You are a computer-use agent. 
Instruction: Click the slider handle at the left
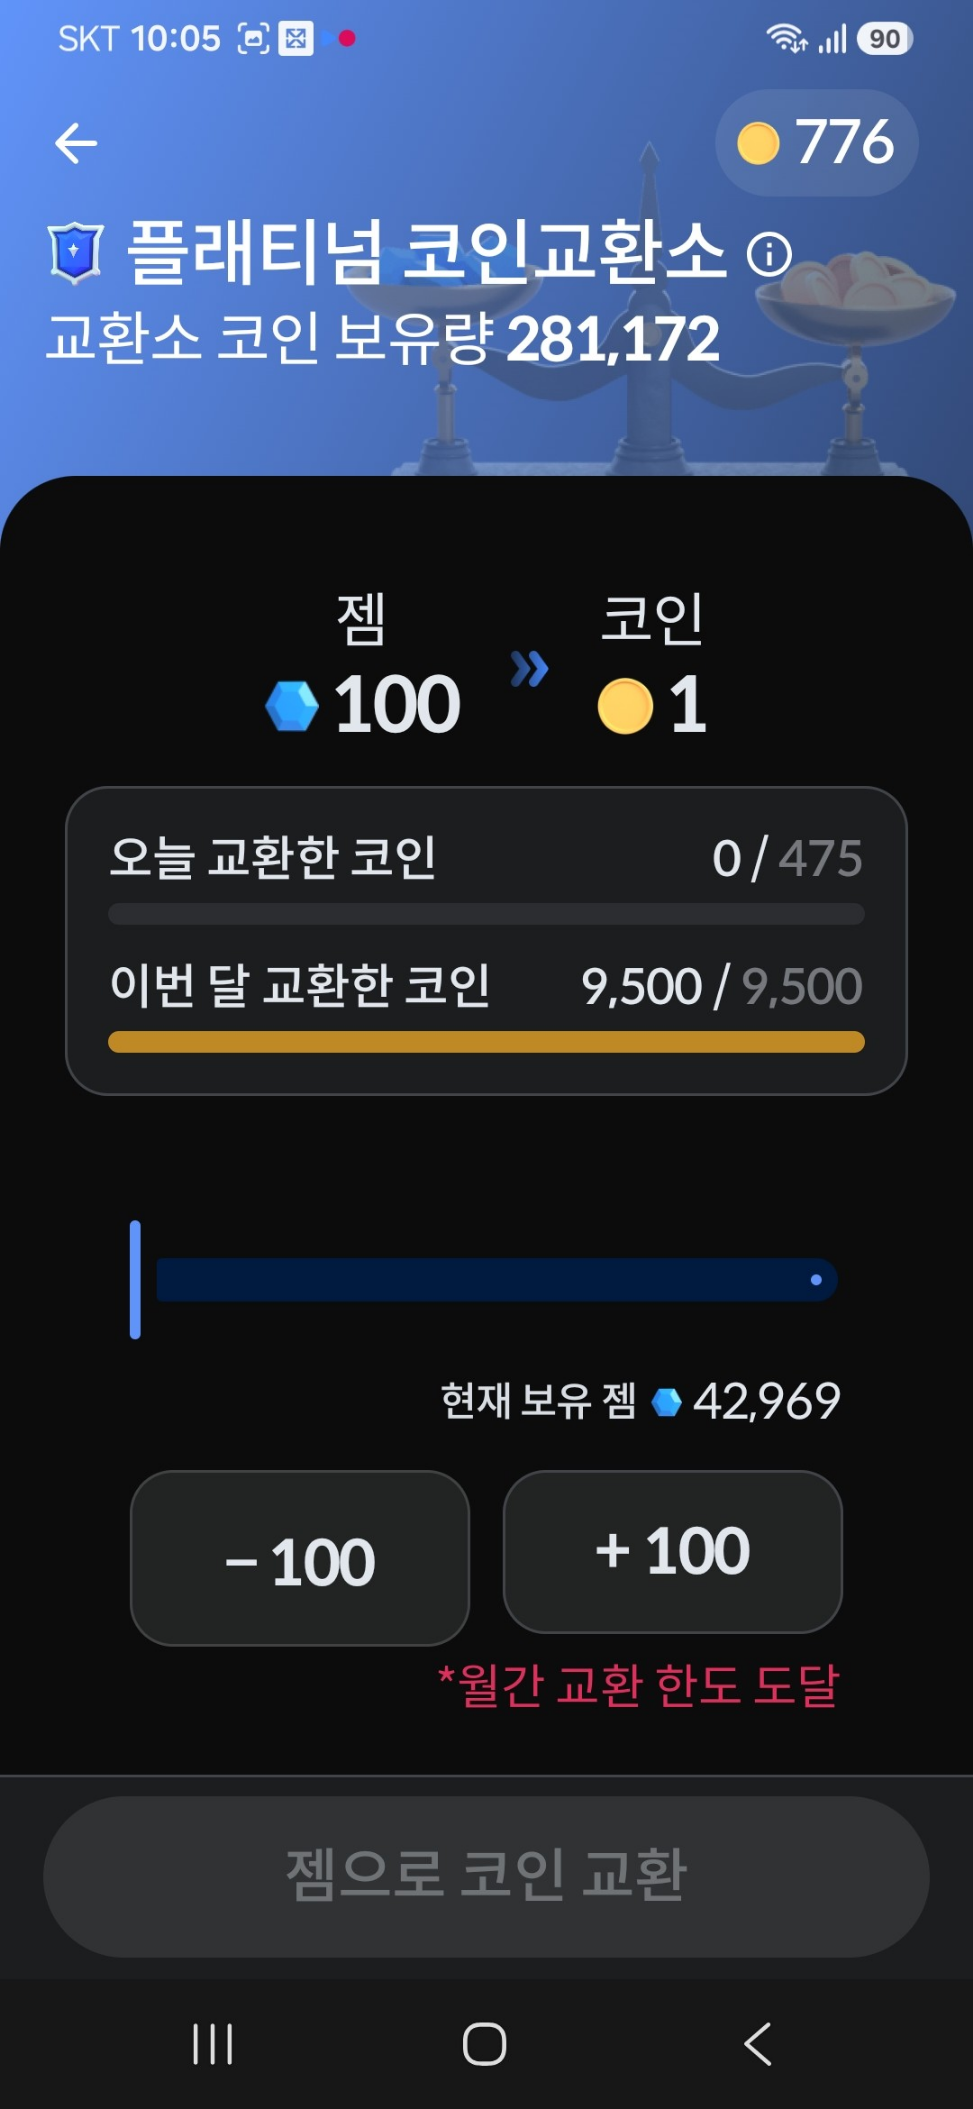coord(135,1279)
